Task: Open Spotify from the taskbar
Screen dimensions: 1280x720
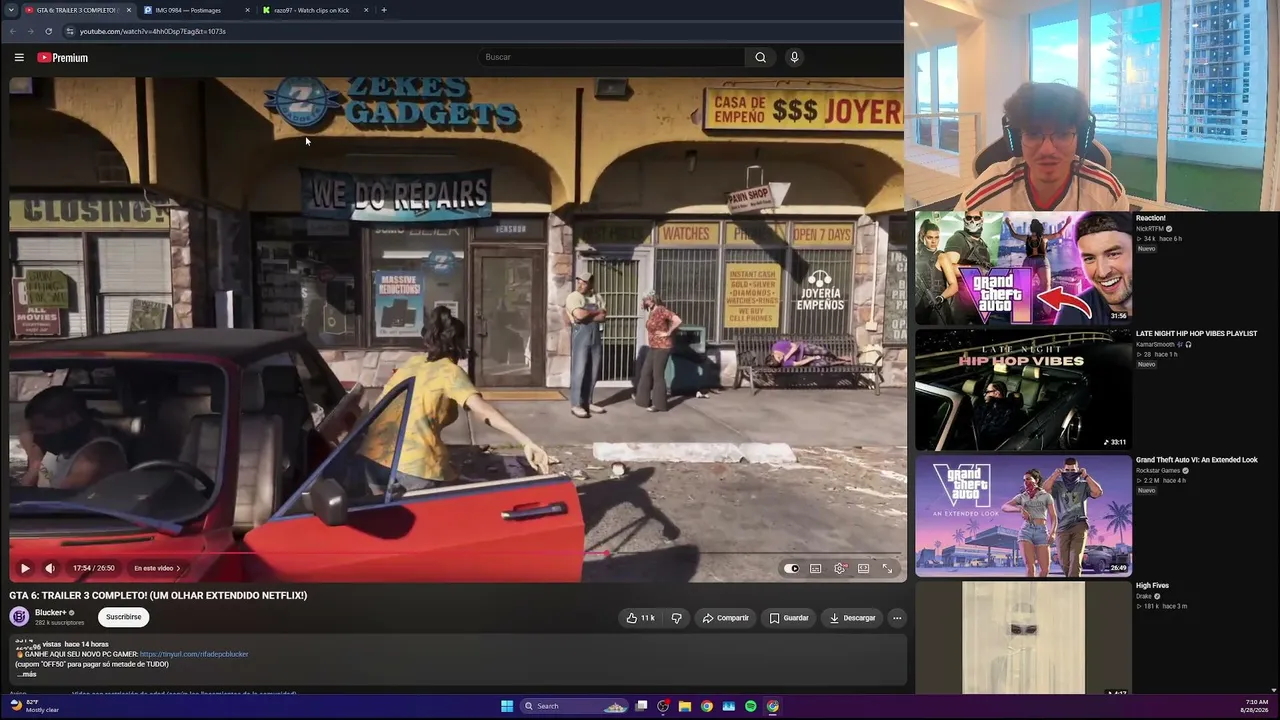Action: (x=751, y=706)
